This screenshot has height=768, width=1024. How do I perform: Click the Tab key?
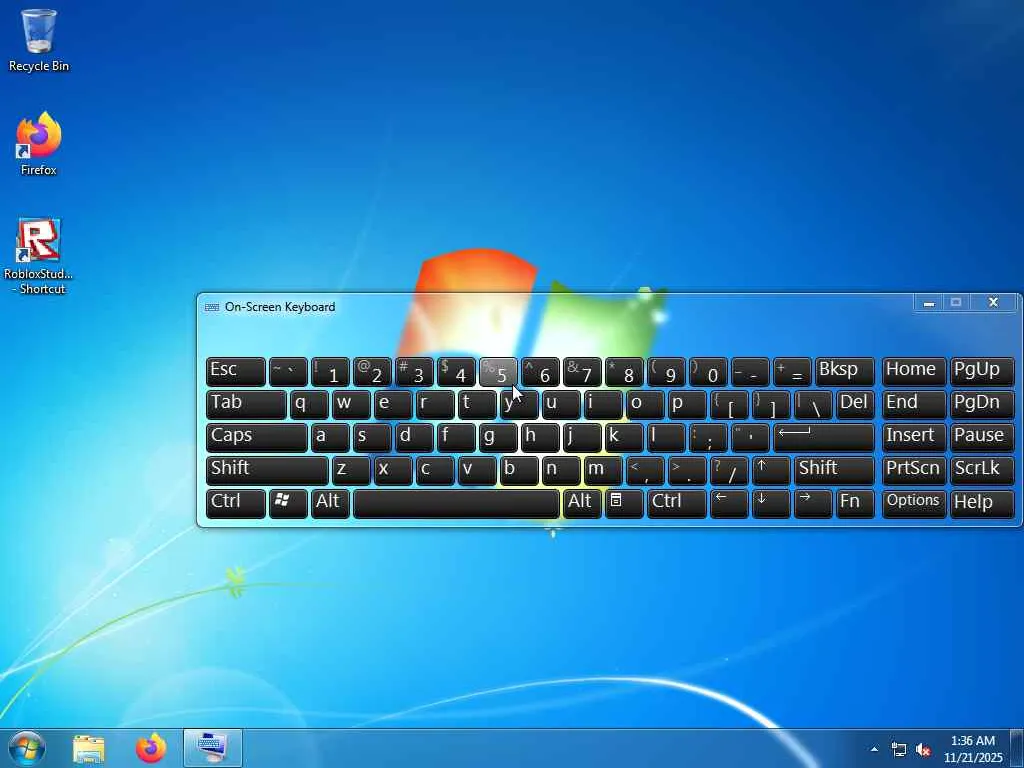[x=246, y=404]
